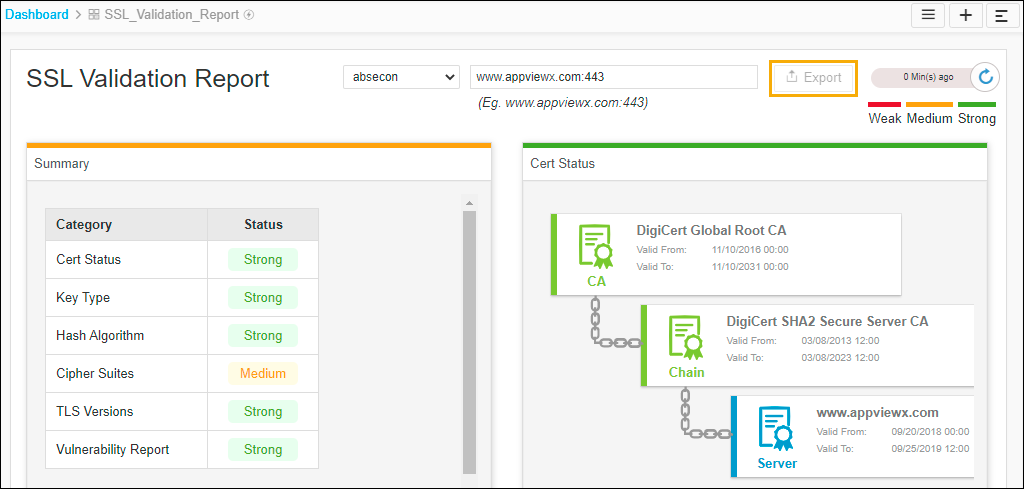
Task: Click the Strong badge for Hash Algorithm
Action: coord(263,336)
